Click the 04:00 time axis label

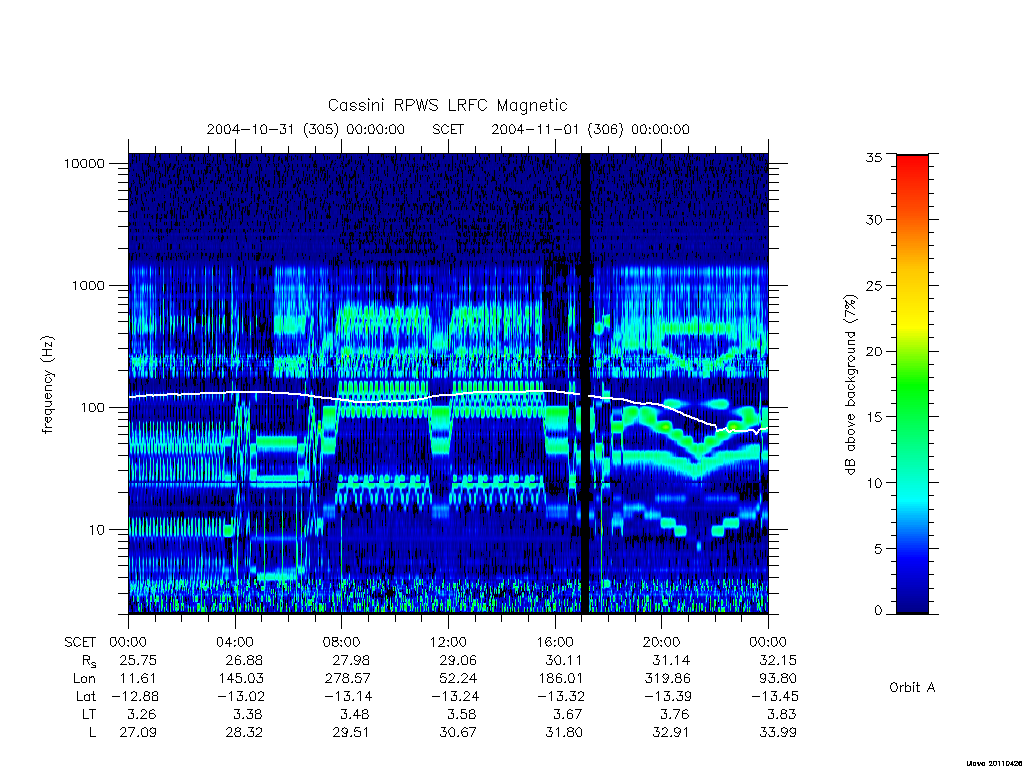click(235, 643)
